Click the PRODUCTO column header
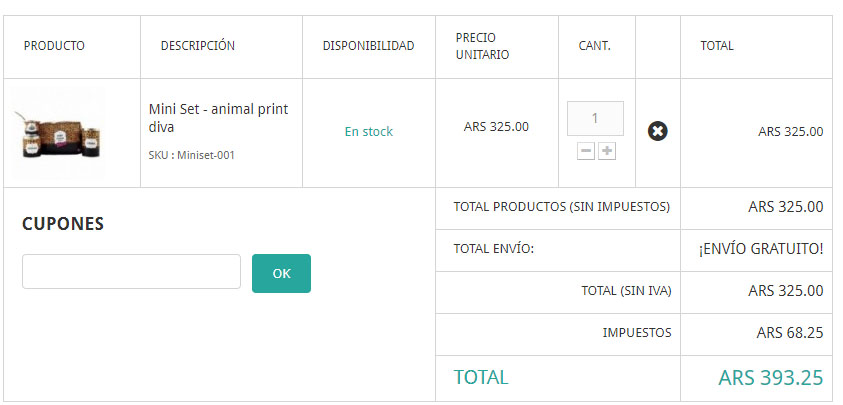 [54, 46]
